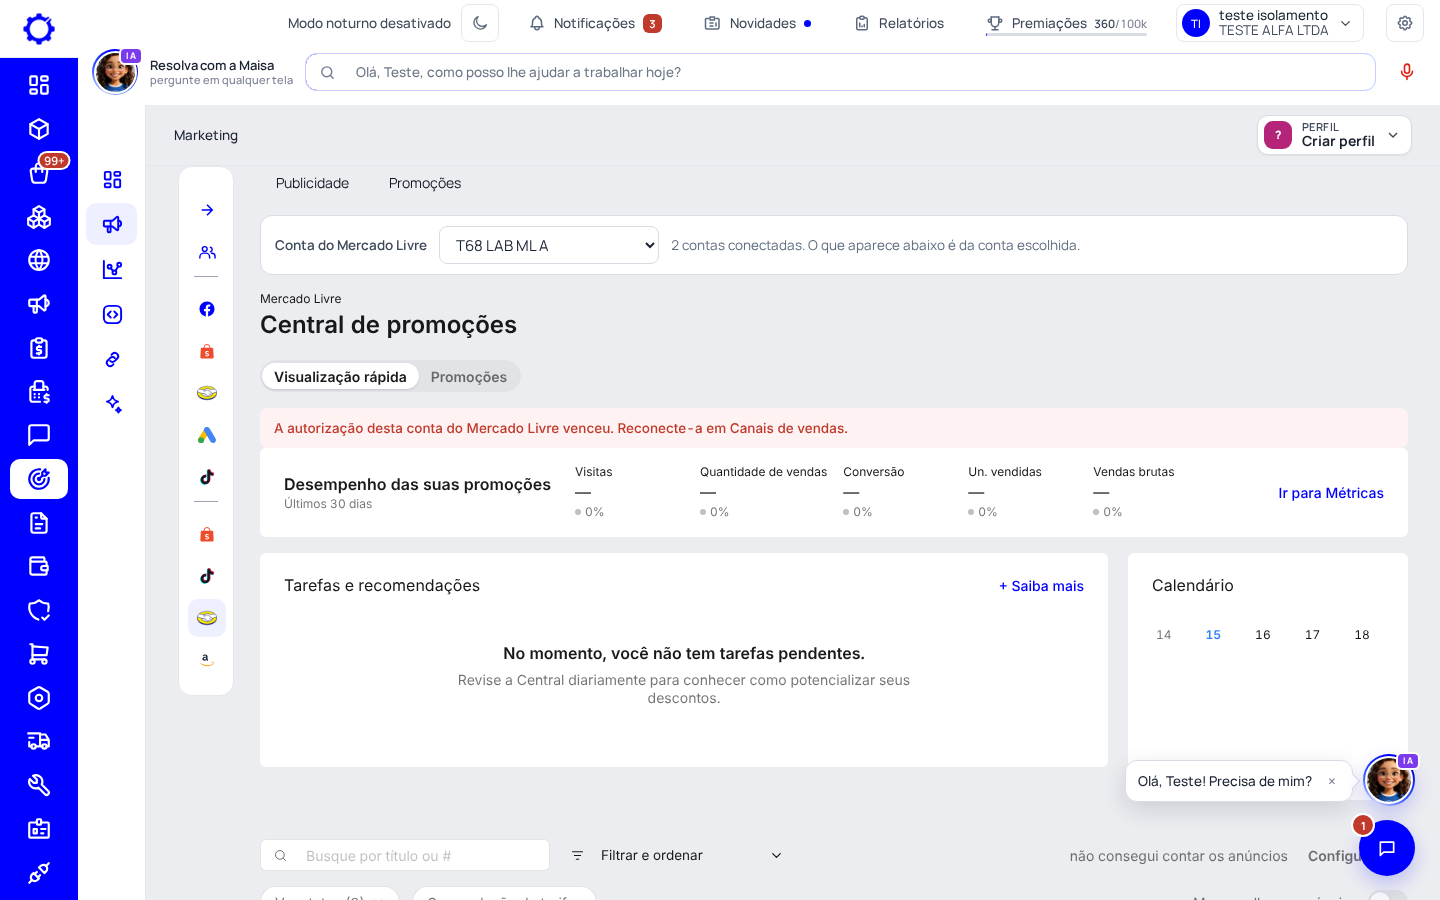Click the Premiações 360/100k progress bar

(x=1066, y=24)
